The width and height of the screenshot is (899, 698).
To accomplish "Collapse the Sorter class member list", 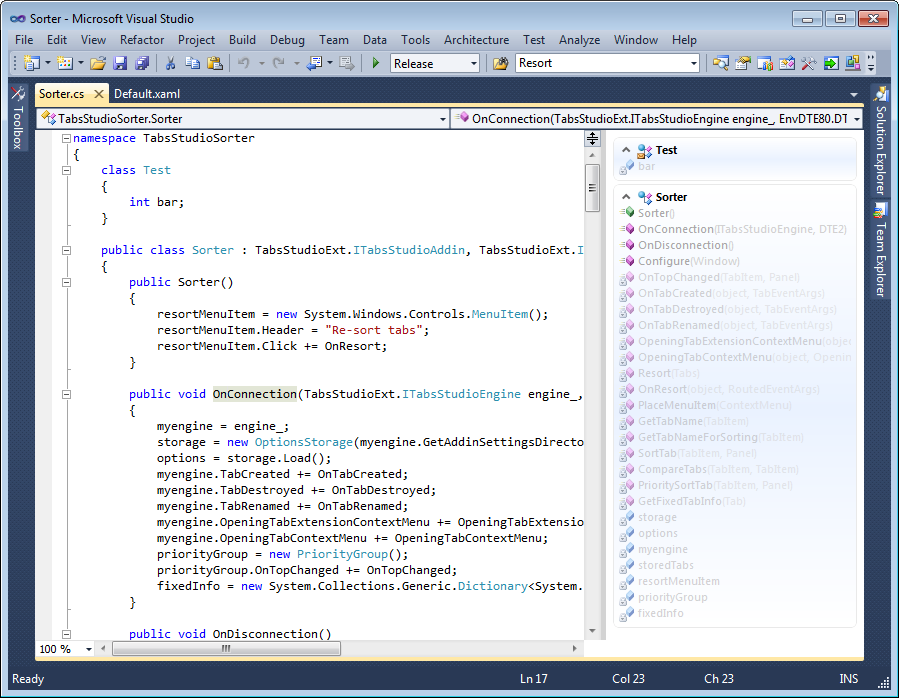I will pos(625,197).
